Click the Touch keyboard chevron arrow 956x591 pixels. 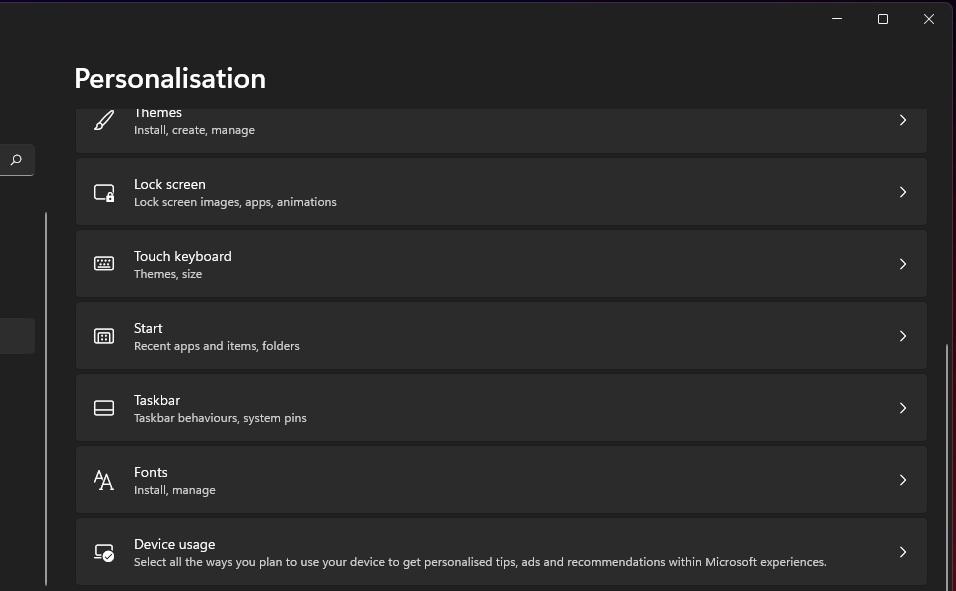click(x=903, y=264)
